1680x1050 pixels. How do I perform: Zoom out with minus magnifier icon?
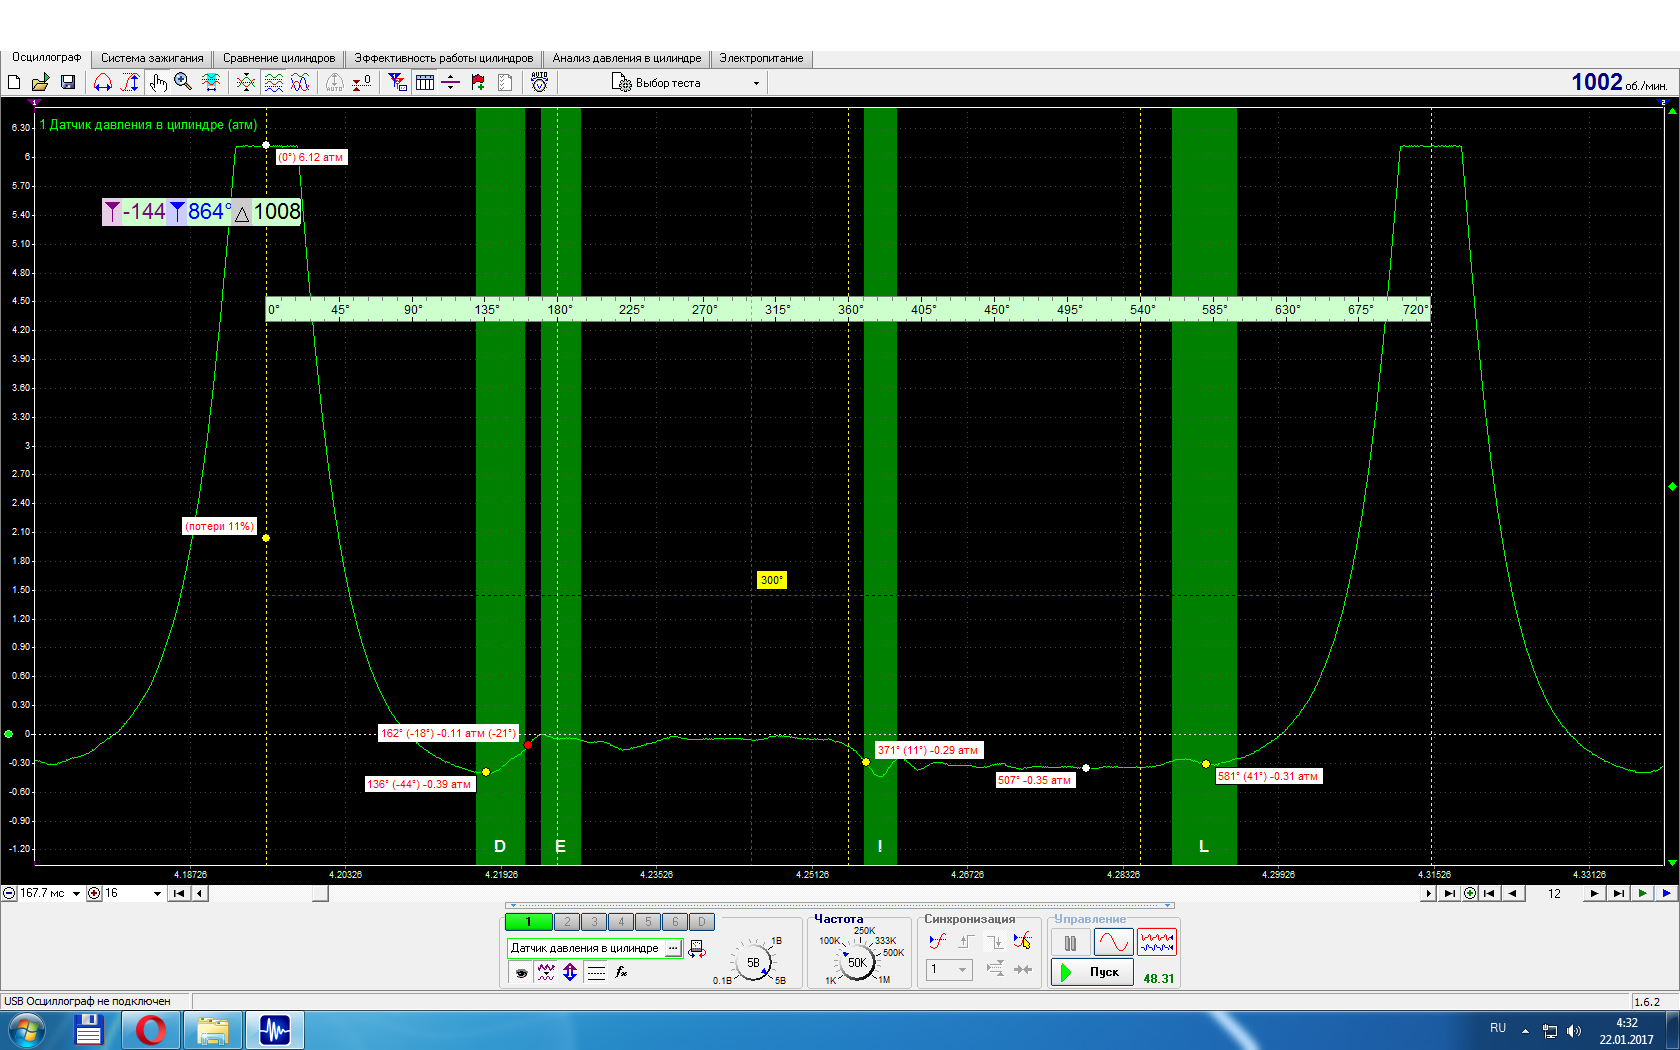click(9, 893)
